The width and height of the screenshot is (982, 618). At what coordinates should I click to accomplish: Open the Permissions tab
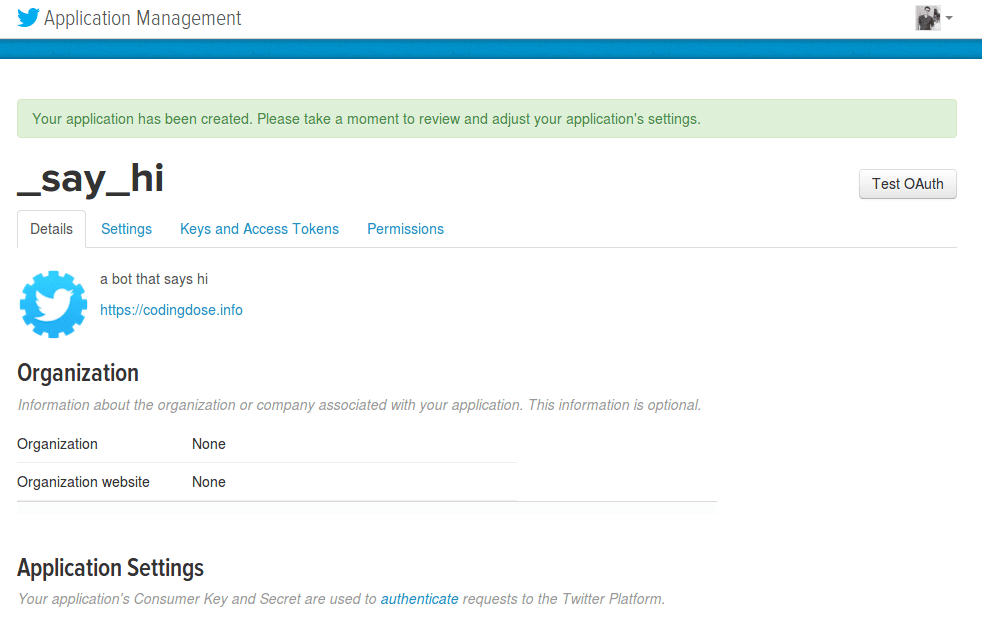click(405, 229)
